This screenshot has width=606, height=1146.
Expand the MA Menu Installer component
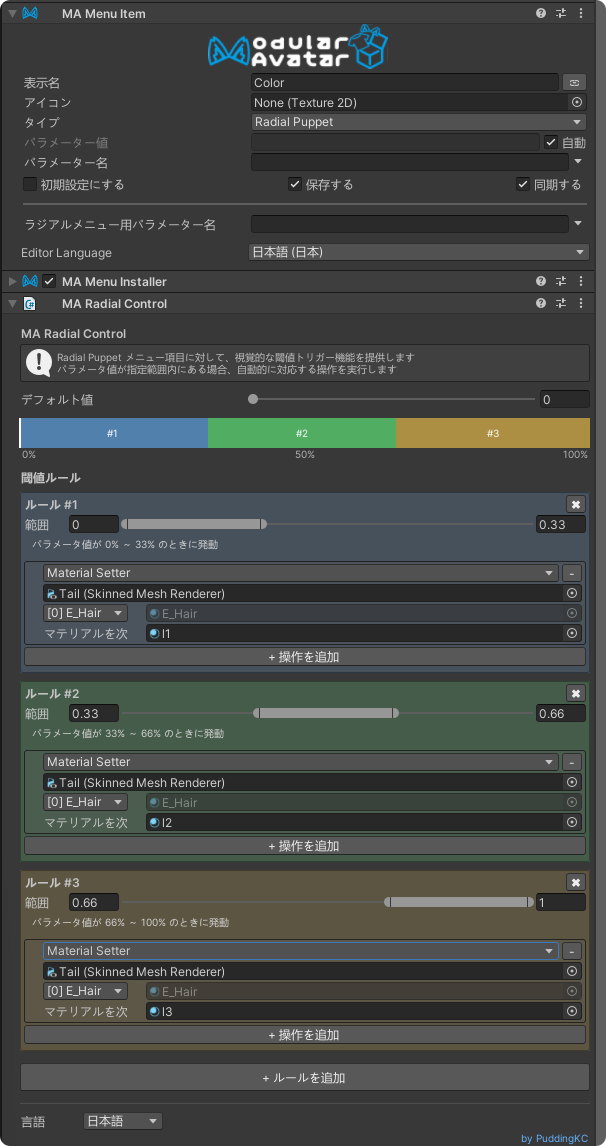[12, 281]
